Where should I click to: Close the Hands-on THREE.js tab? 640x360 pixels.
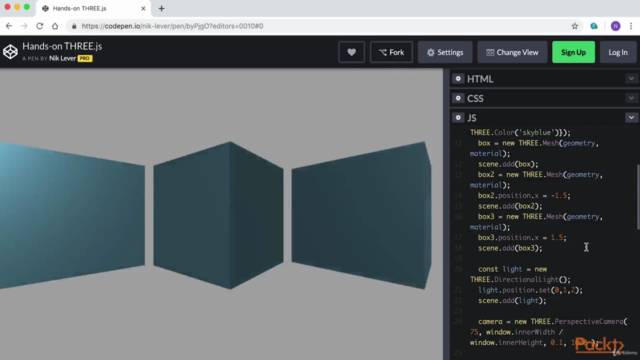tap(143, 9)
